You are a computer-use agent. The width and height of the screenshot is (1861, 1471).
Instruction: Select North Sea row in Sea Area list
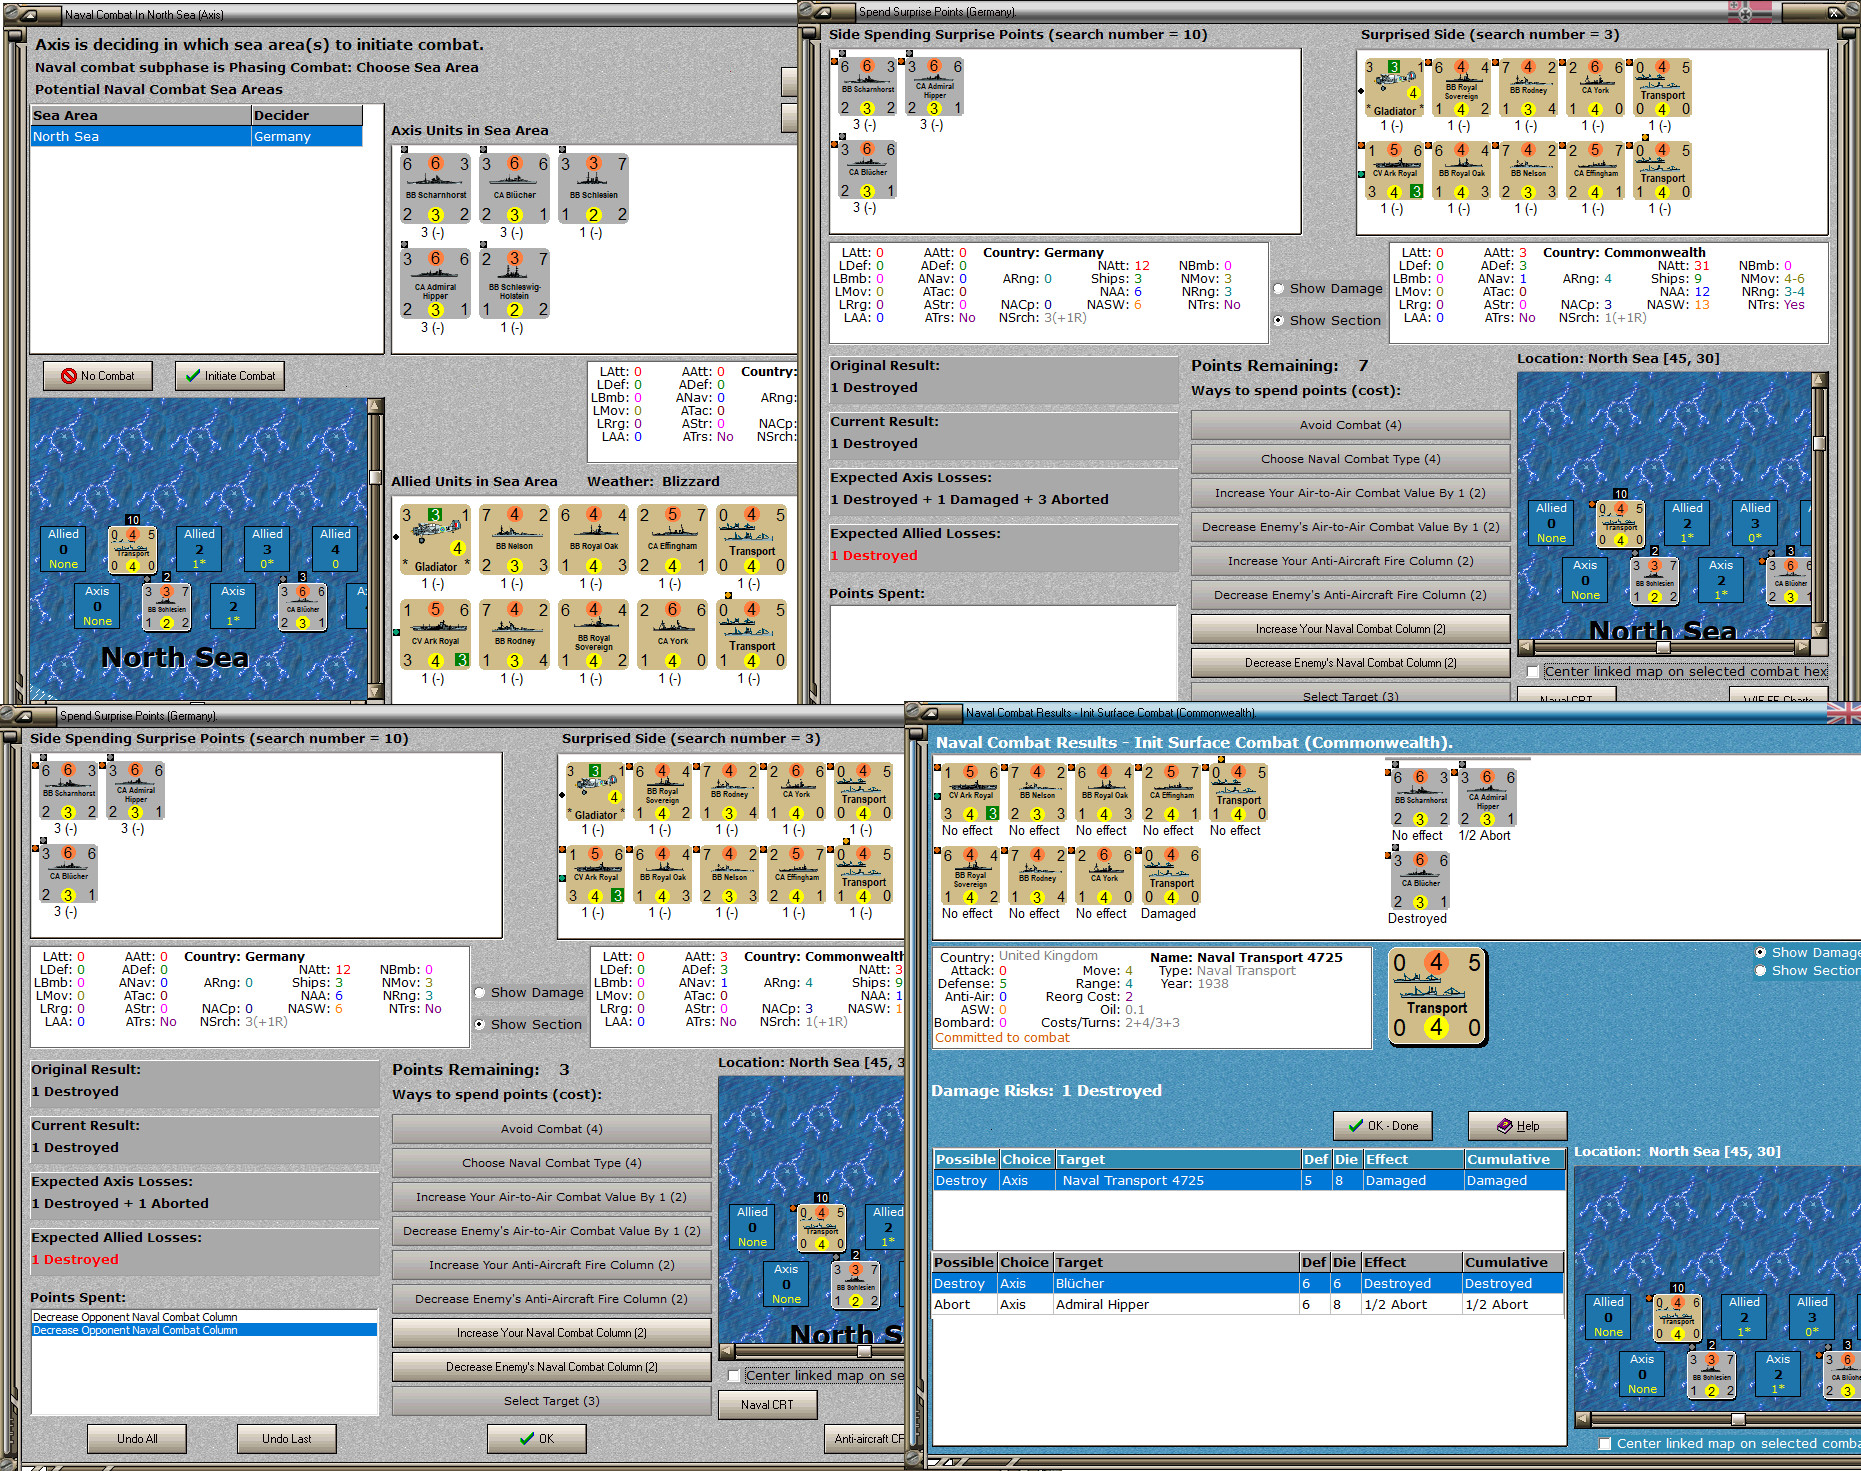[196, 137]
